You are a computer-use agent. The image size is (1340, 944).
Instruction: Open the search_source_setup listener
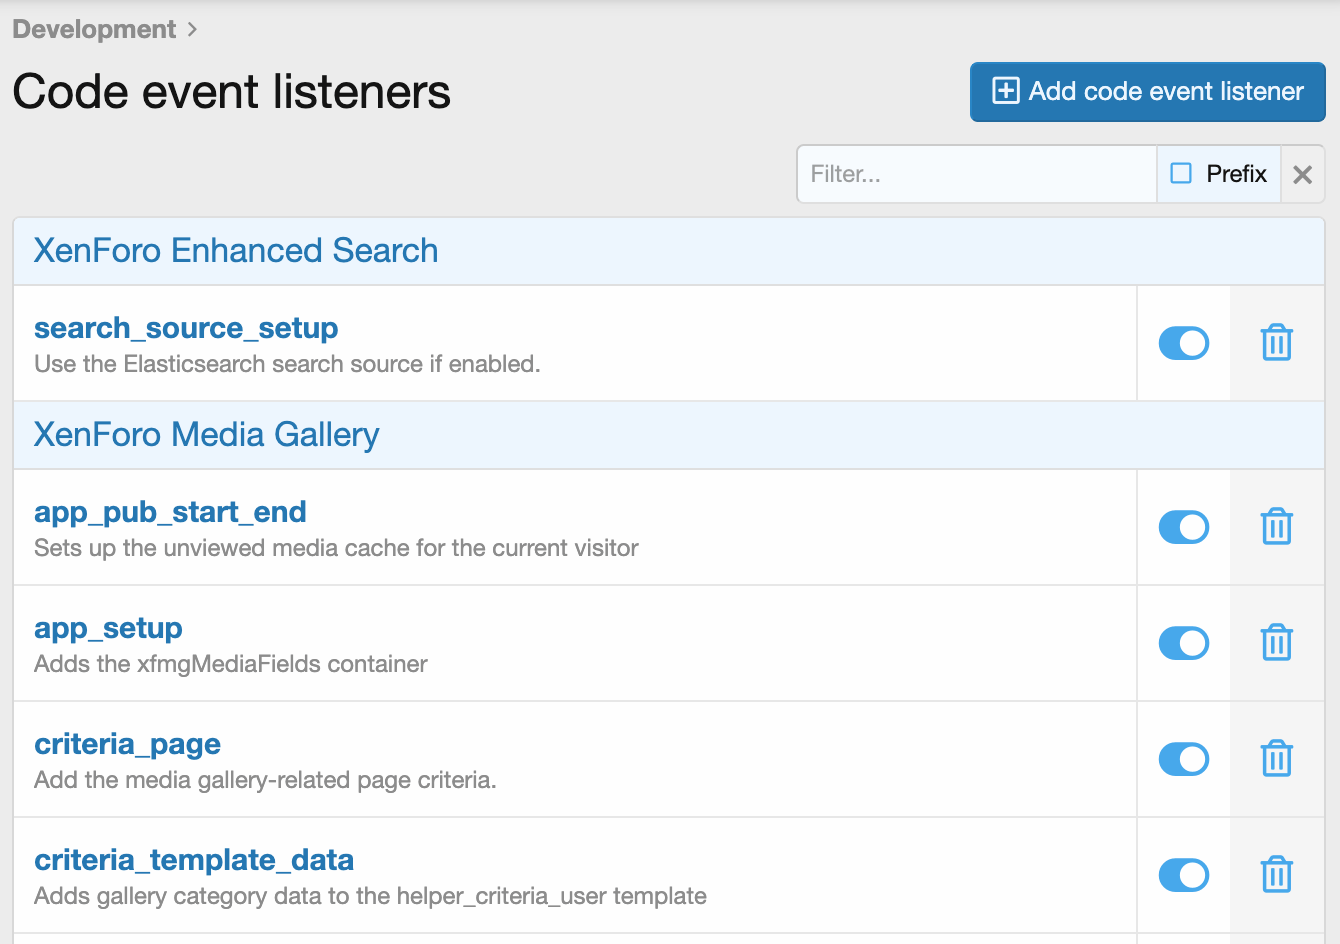pyautogui.click(x=186, y=328)
